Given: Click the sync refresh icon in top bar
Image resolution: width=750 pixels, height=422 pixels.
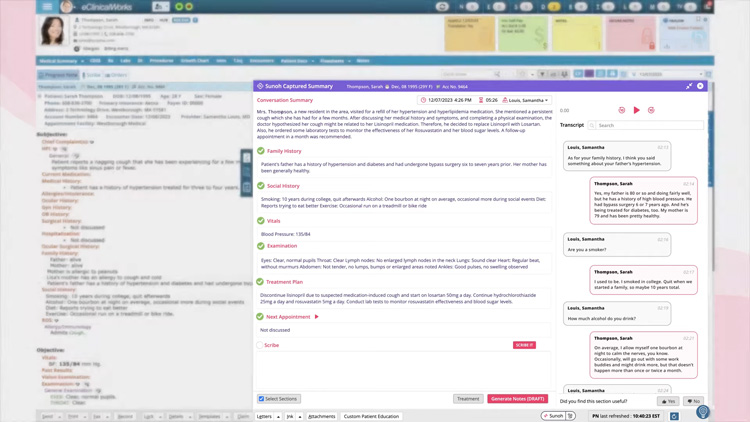Looking at the screenshot, I should 442,6.
